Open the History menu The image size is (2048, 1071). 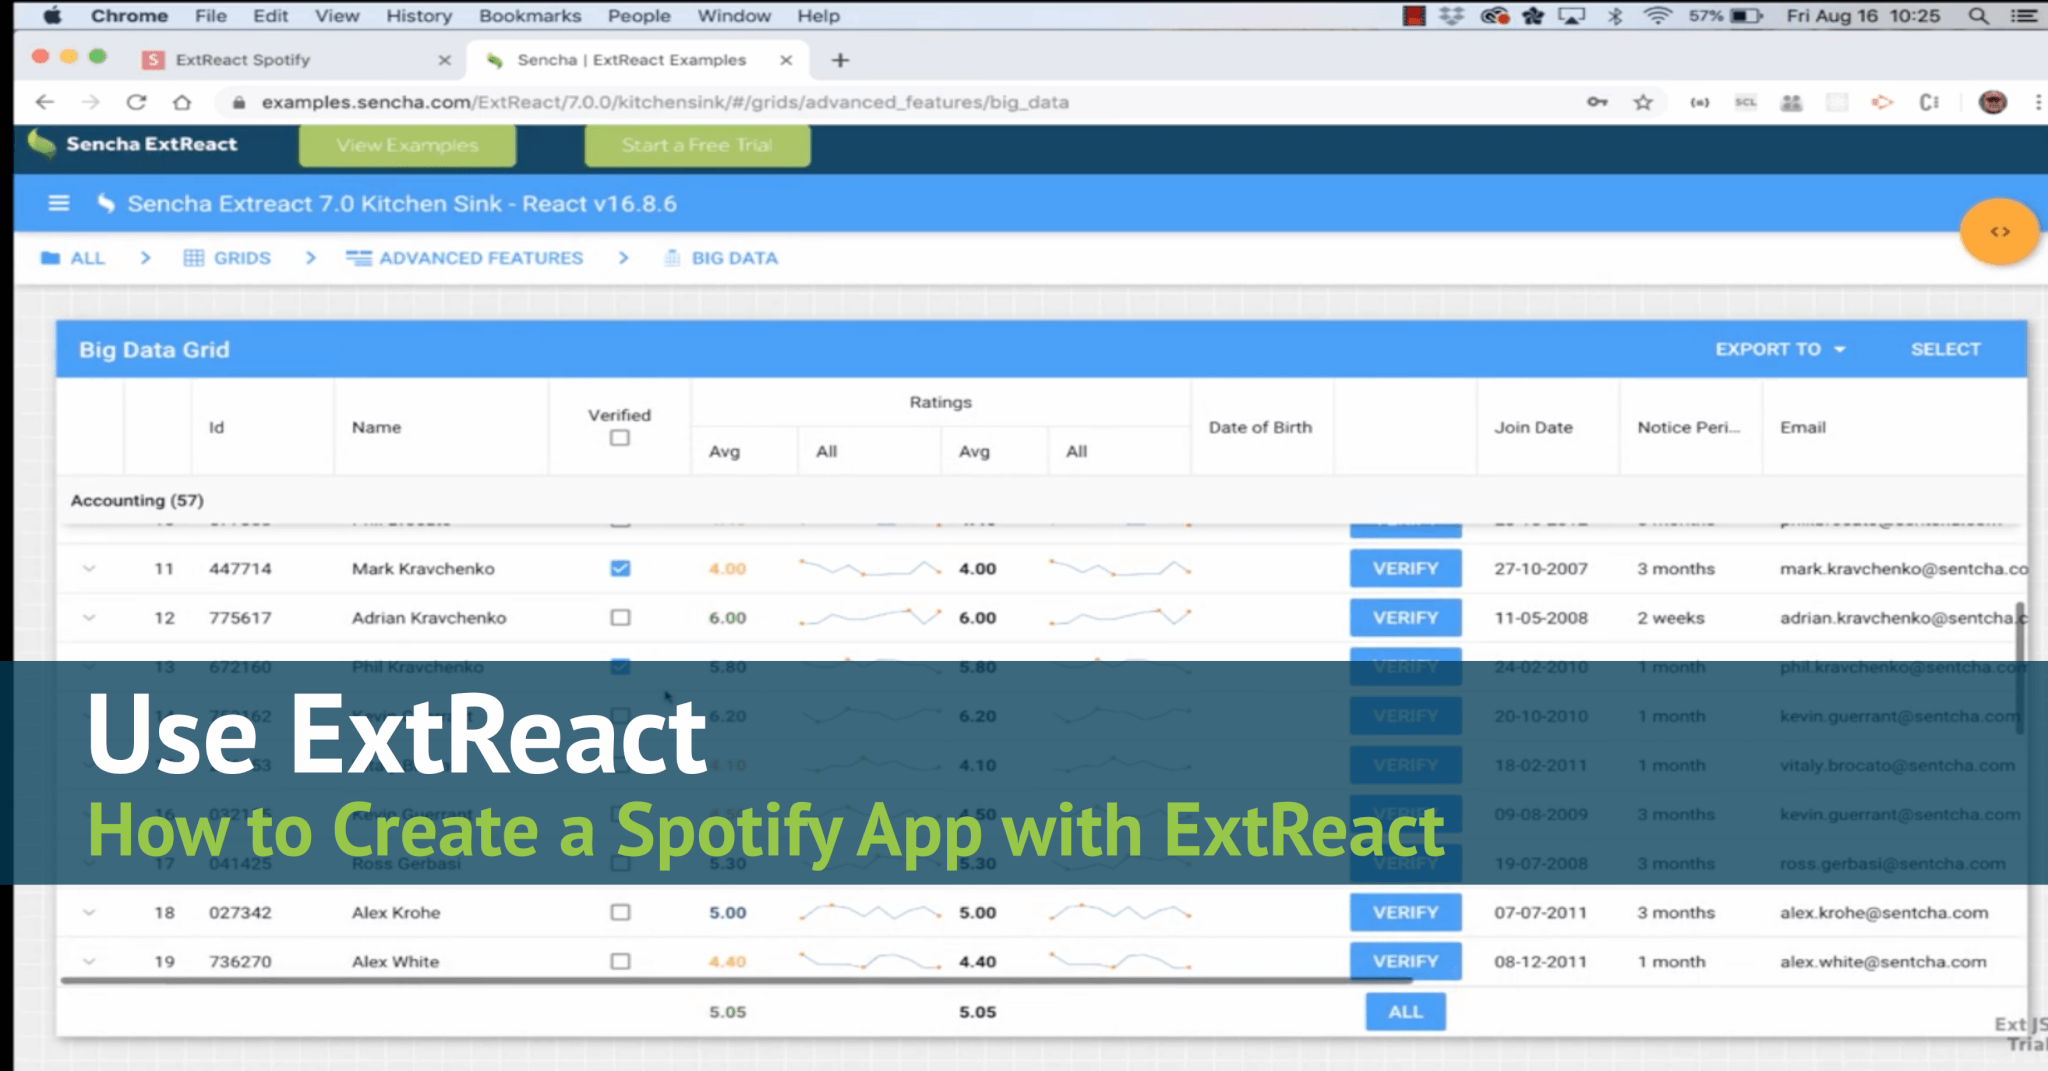pos(419,16)
